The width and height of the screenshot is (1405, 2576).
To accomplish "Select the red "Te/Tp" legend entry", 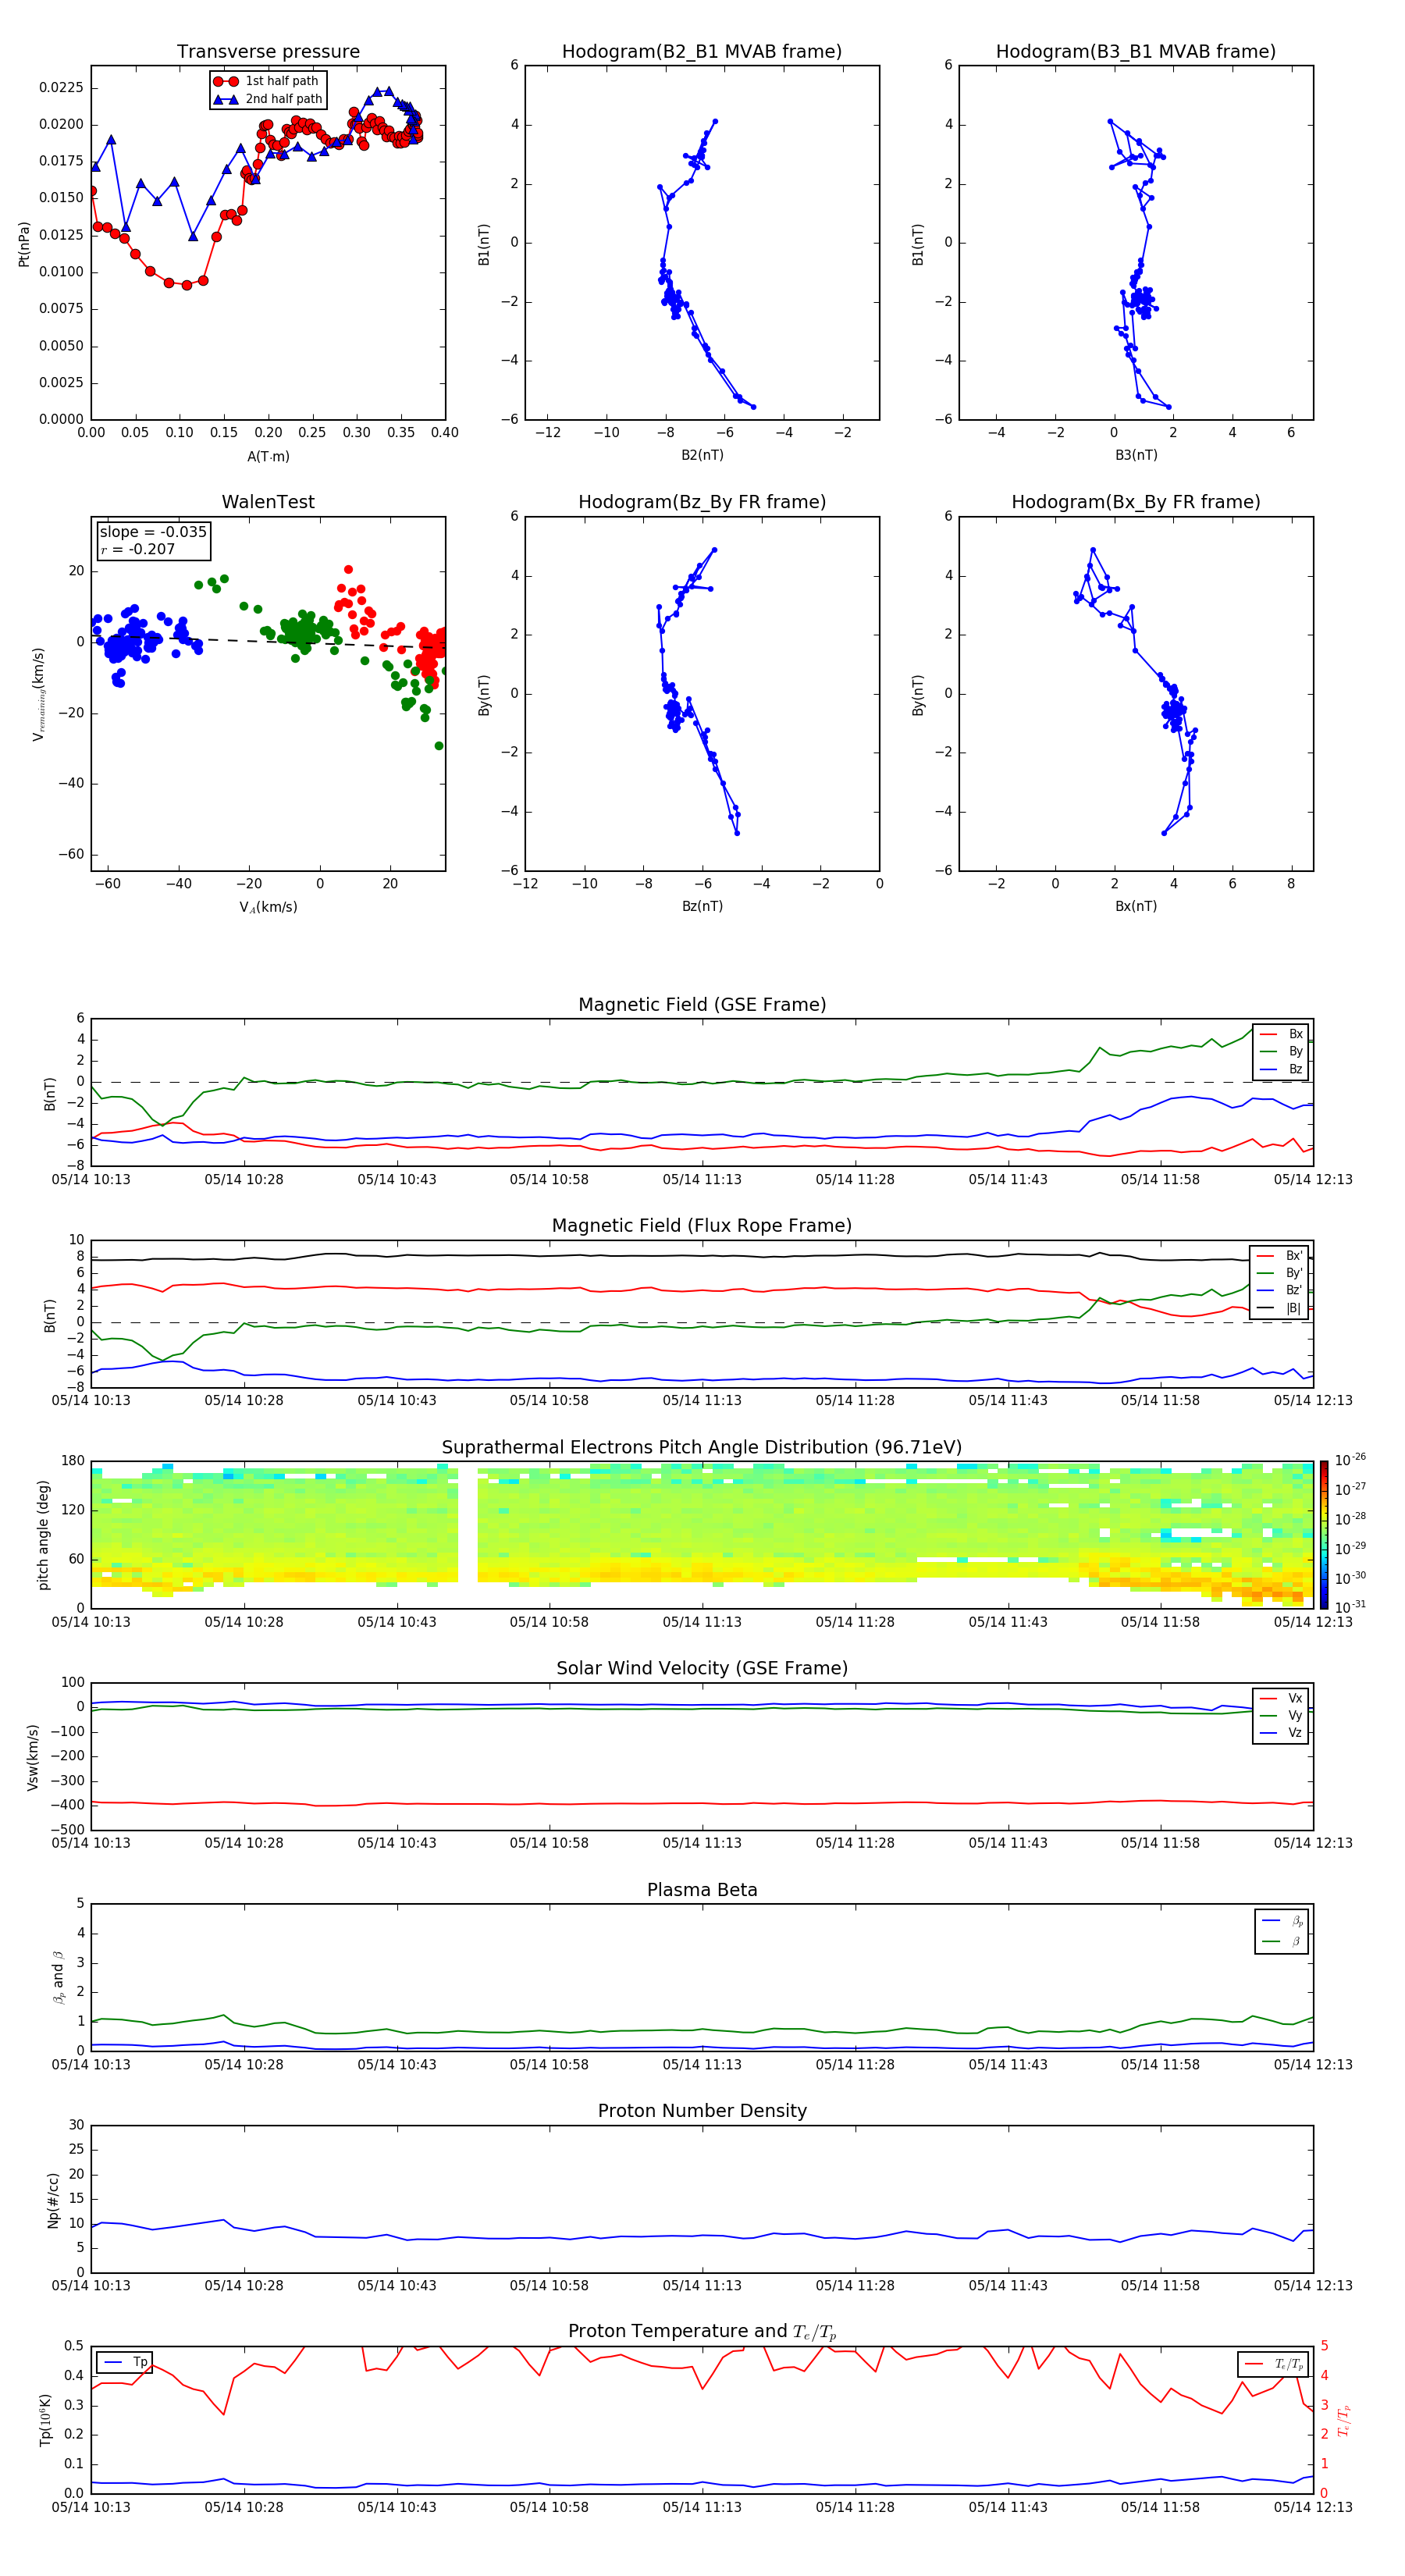I will point(1273,2364).
